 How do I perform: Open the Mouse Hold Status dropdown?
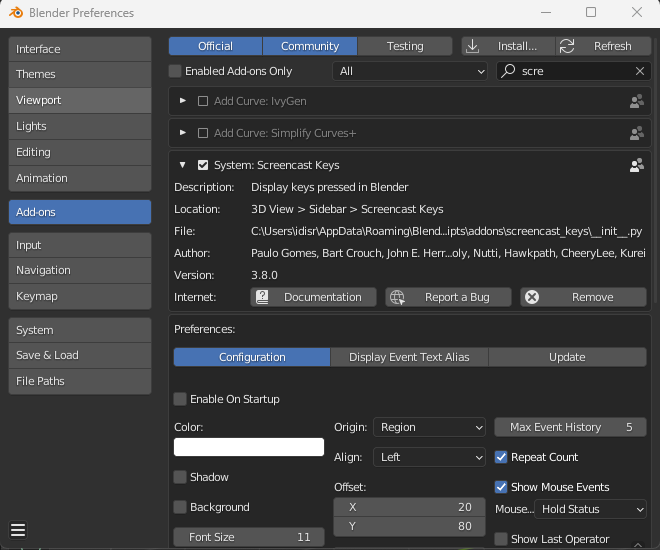point(591,509)
